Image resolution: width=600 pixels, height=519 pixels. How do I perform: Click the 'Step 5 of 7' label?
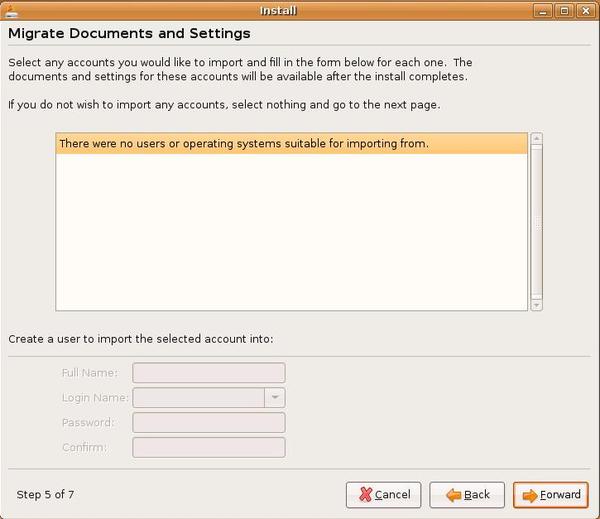click(x=45, y=495)
